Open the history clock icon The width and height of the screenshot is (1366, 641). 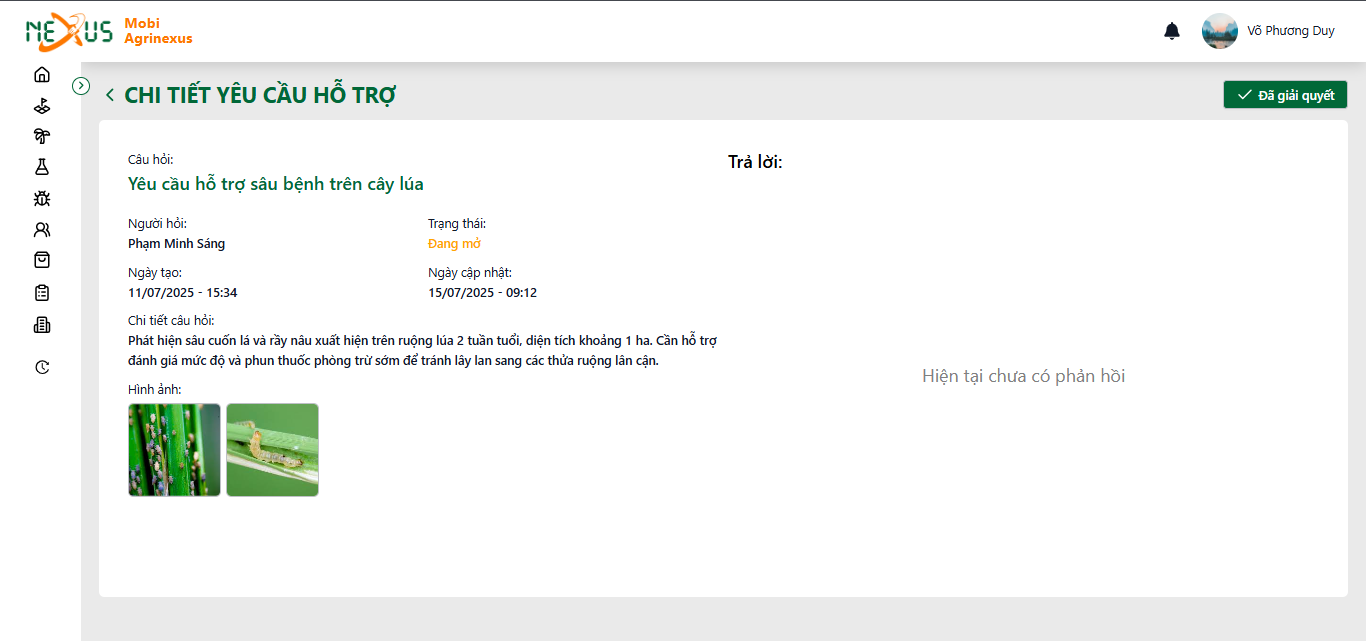41,367
